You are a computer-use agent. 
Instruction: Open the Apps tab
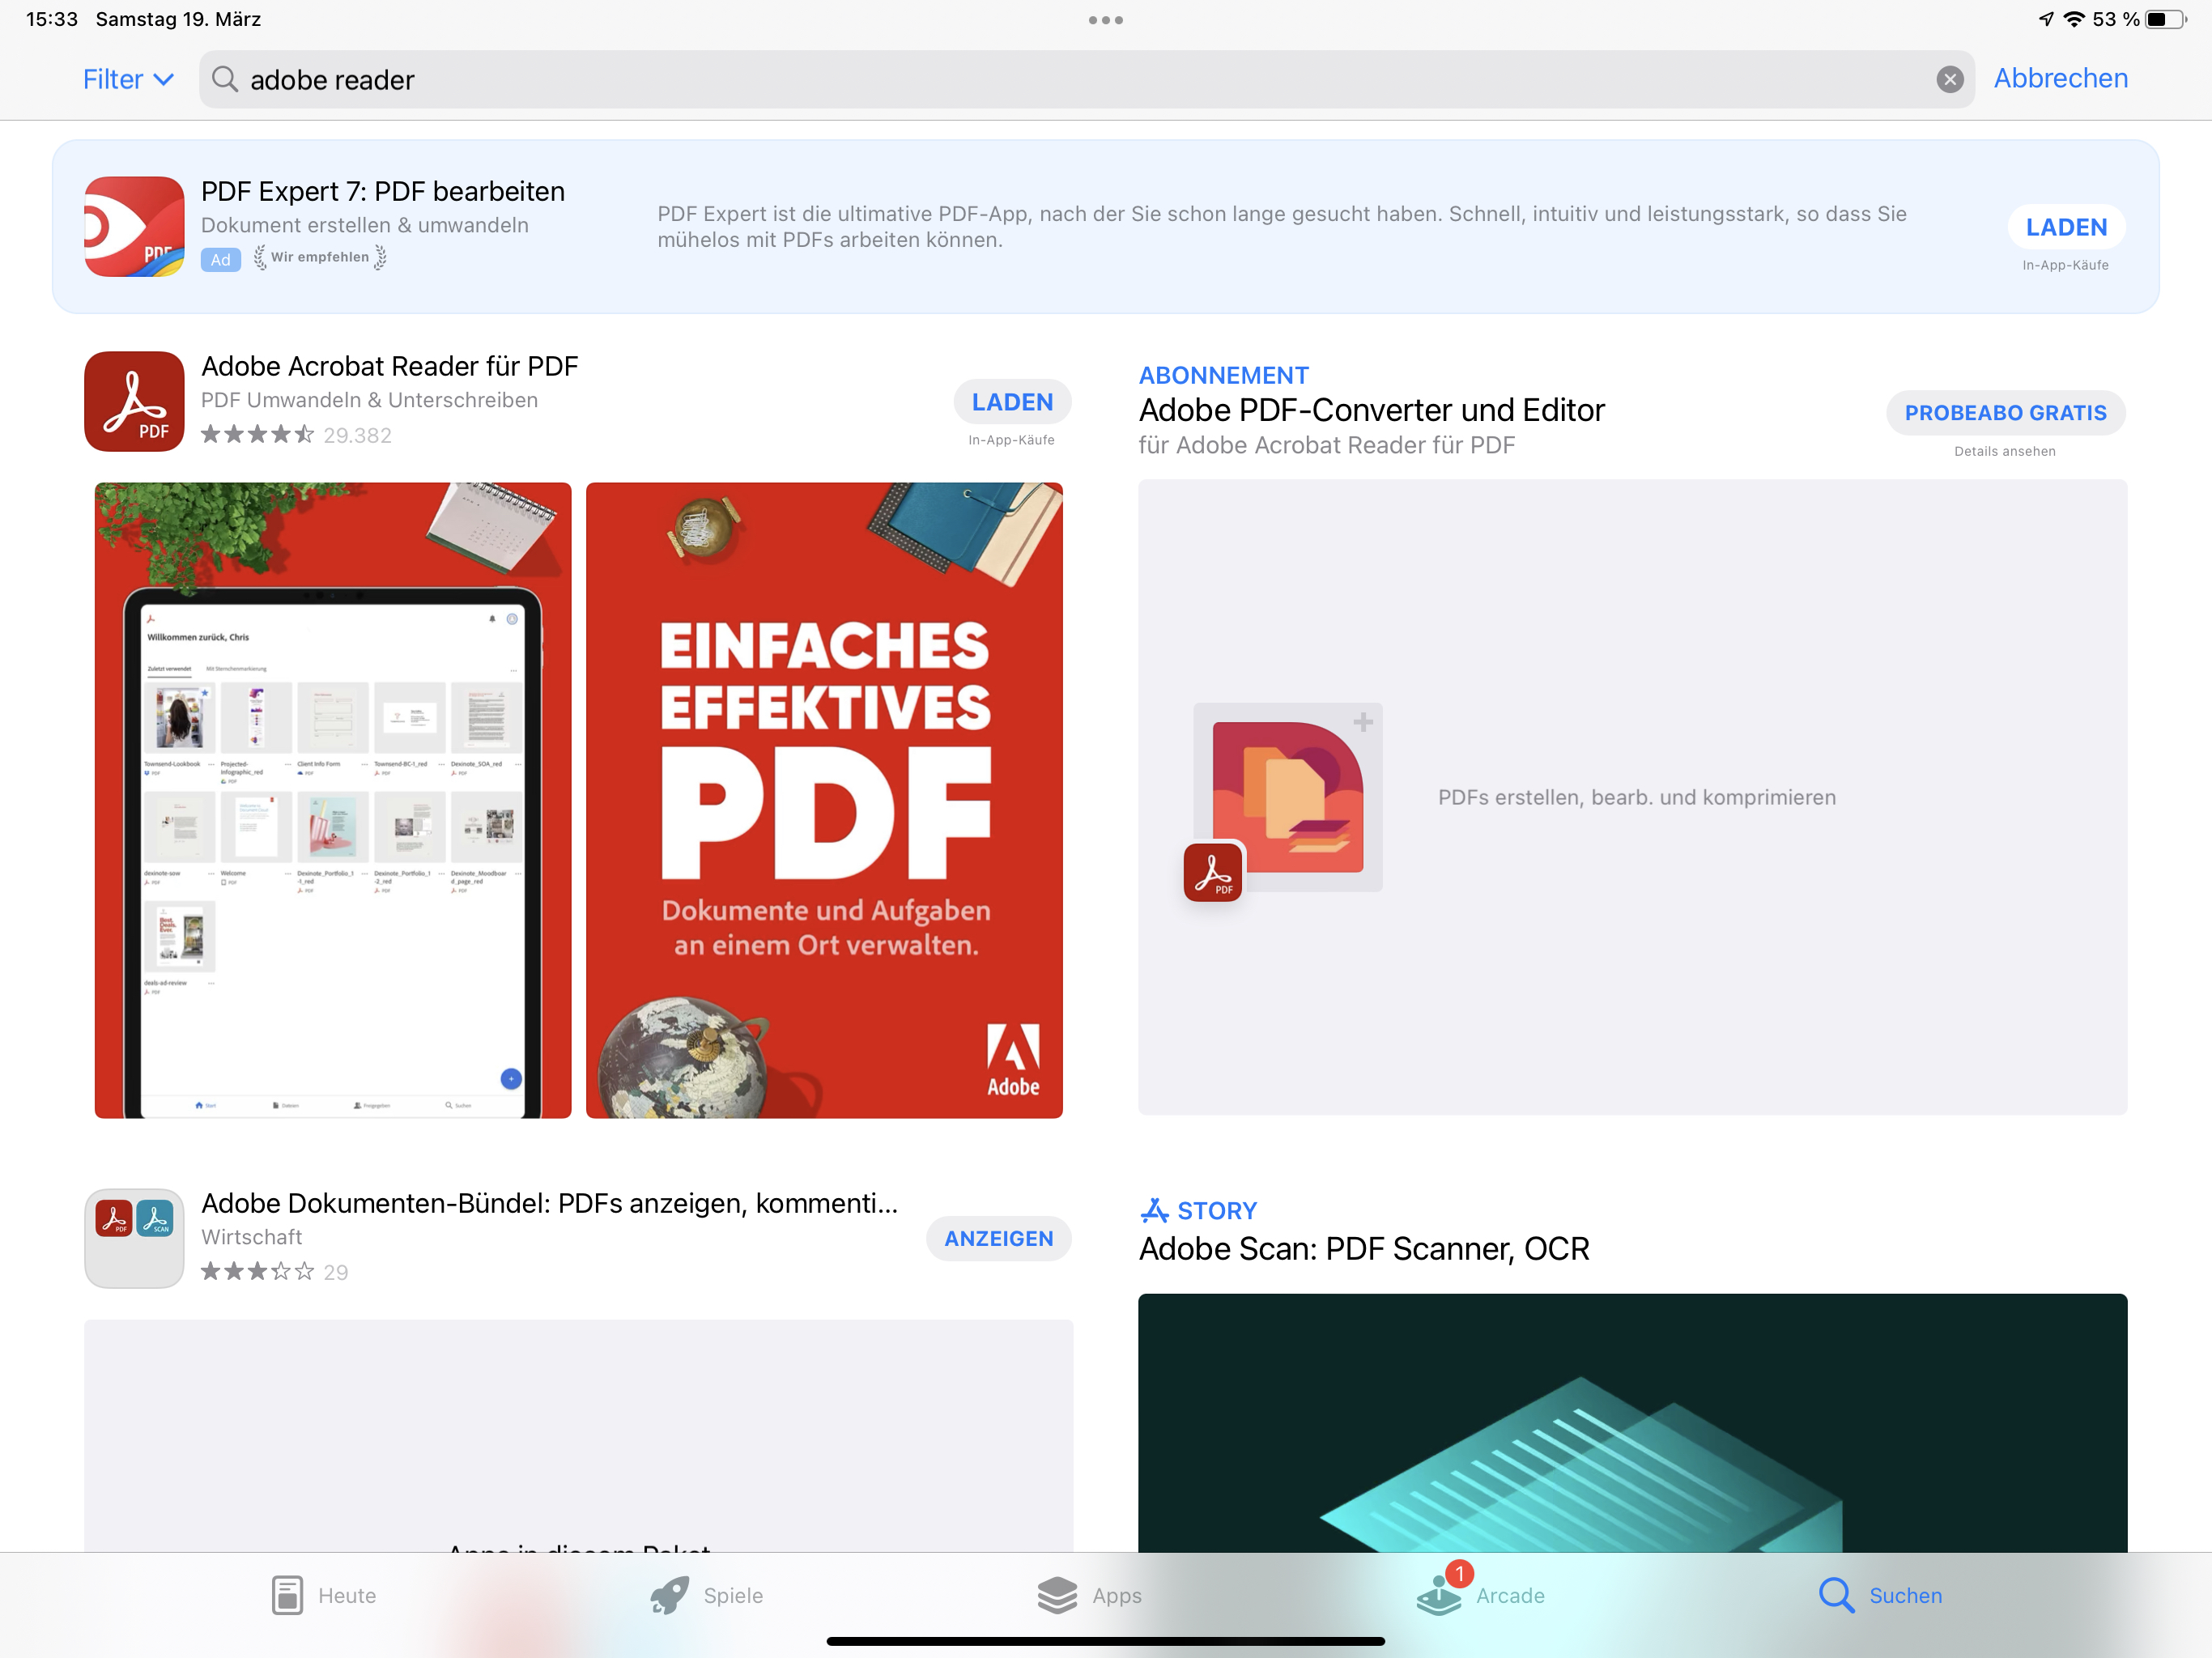(1090, 1595)
